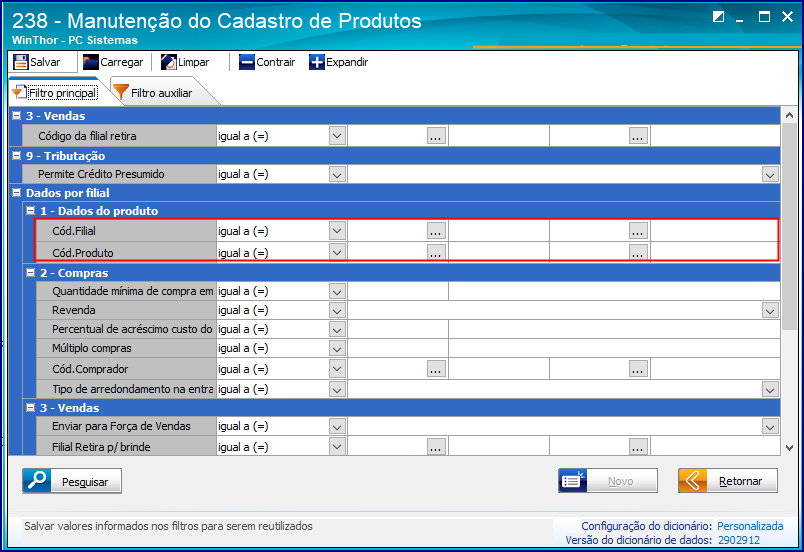Collapse all groups with Contrair

coord(267,62)
